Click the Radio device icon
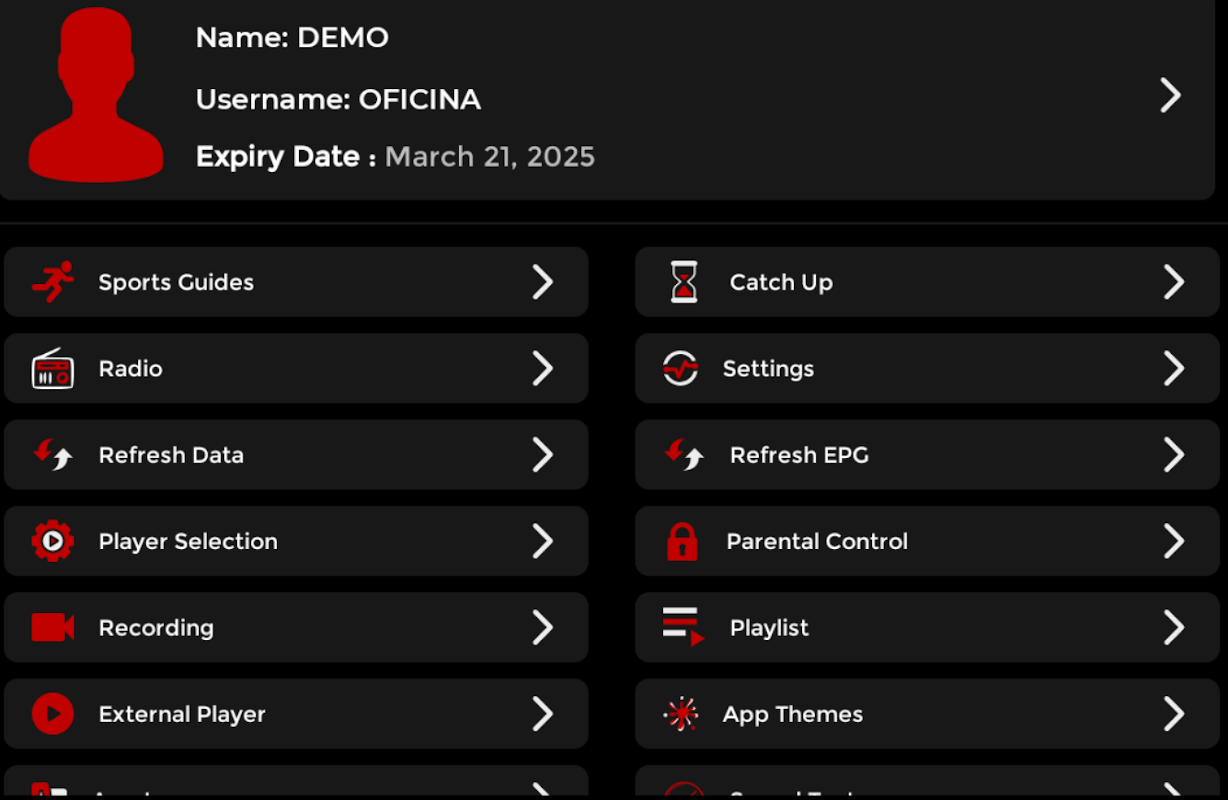The height and width of the screenshot is (800, 1228). click(52, 369)
